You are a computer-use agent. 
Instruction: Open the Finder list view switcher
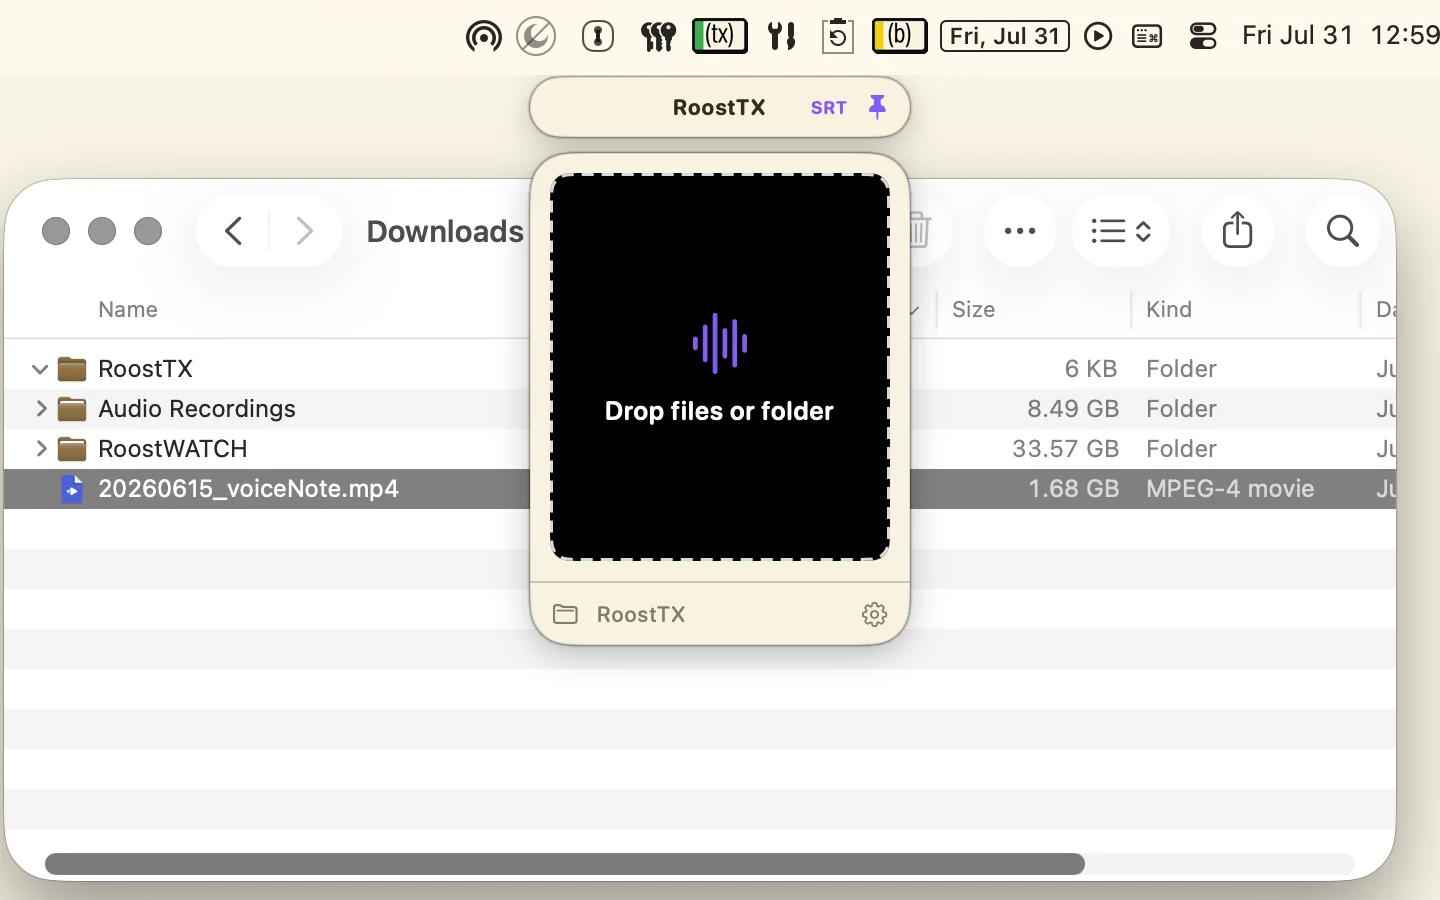1121,231
